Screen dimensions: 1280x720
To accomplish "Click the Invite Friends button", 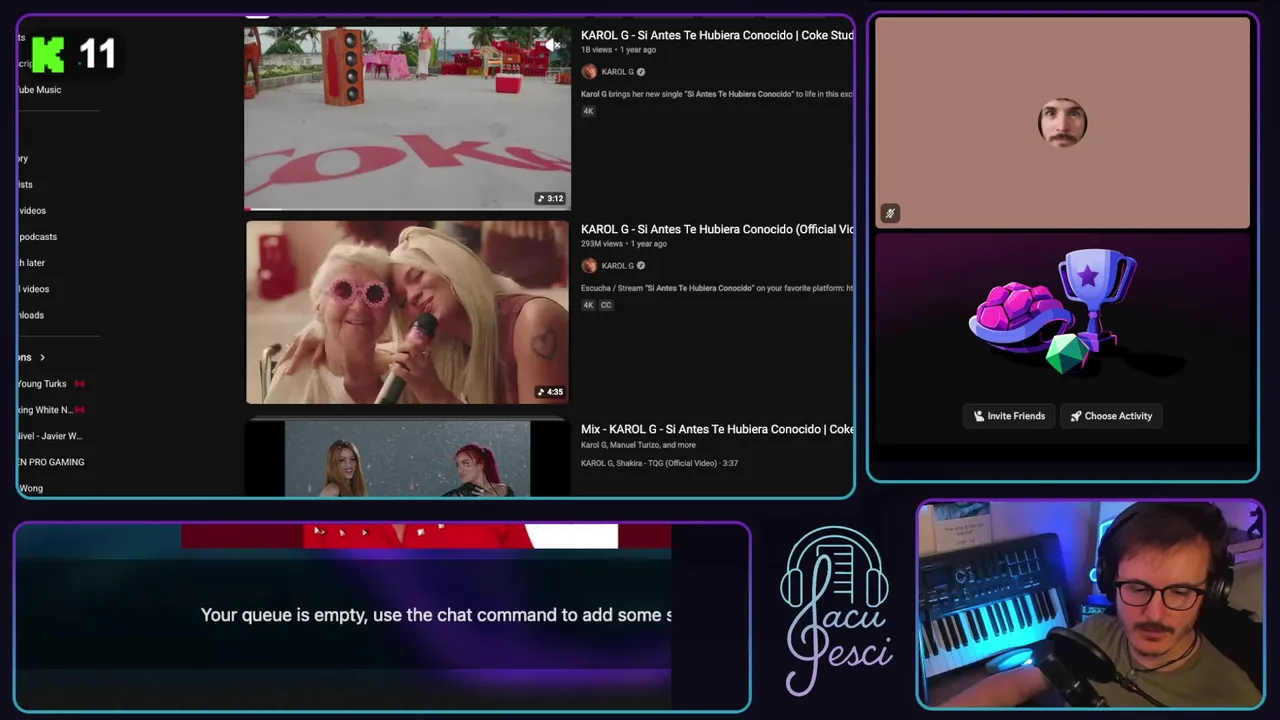I will [x=1009, y=416].
